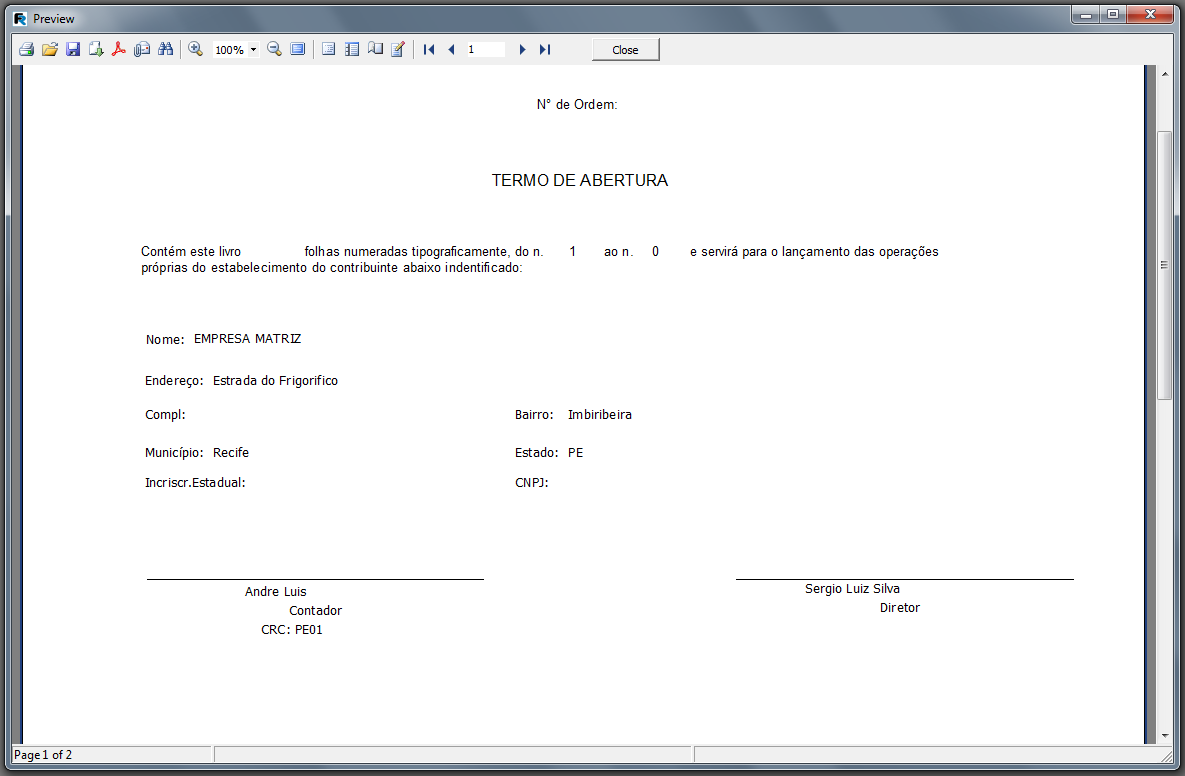Click the 'Diretor' title text
Image resolution: width=1185 pixels, height=776 pixels.
click(x=899, y=608)
